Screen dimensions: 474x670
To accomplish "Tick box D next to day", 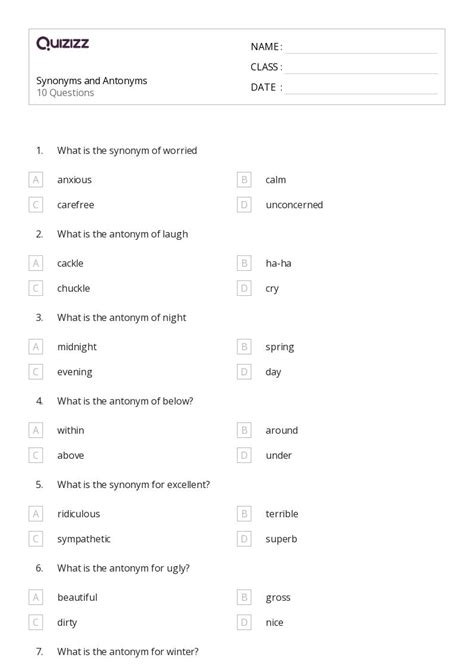I will click(244, 372).
